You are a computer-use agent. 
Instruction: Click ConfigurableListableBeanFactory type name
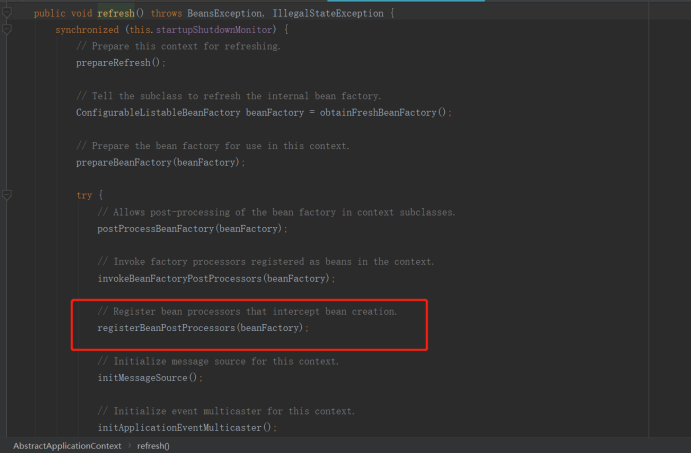[158, 113]
